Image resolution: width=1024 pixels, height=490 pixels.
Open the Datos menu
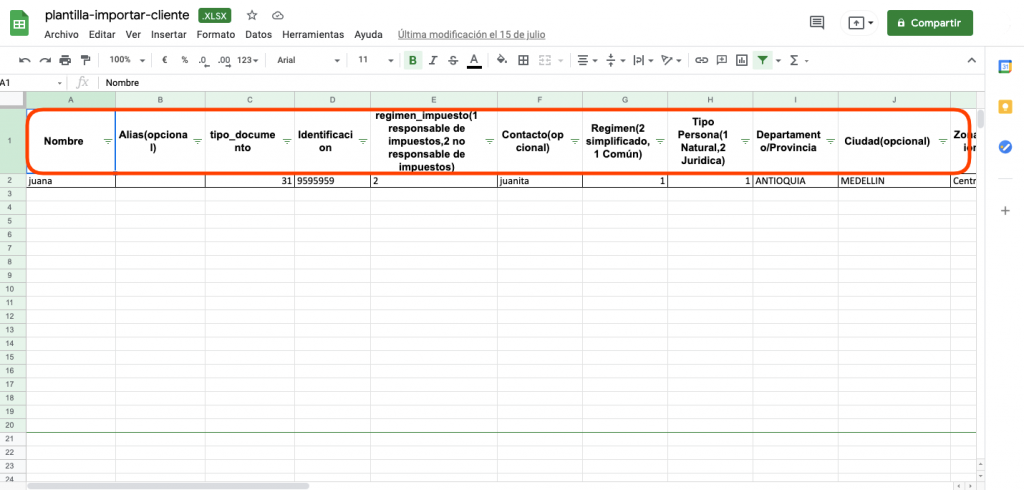coord(259,35)
